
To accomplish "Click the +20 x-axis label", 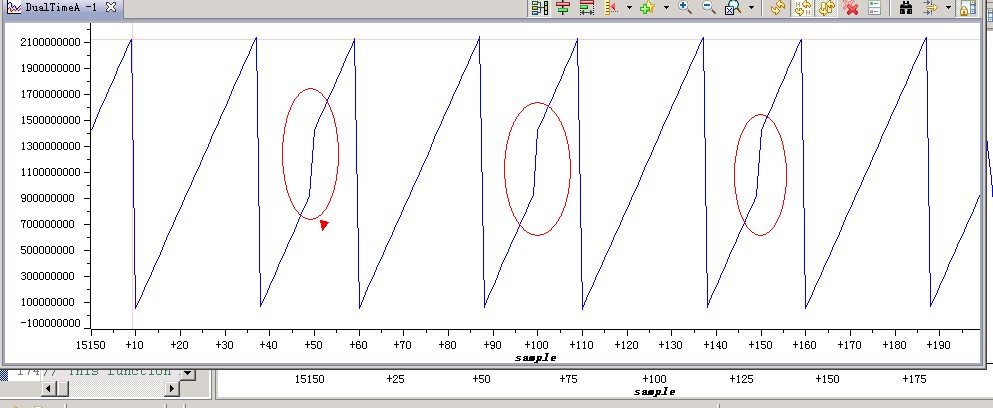I will 180,345.
